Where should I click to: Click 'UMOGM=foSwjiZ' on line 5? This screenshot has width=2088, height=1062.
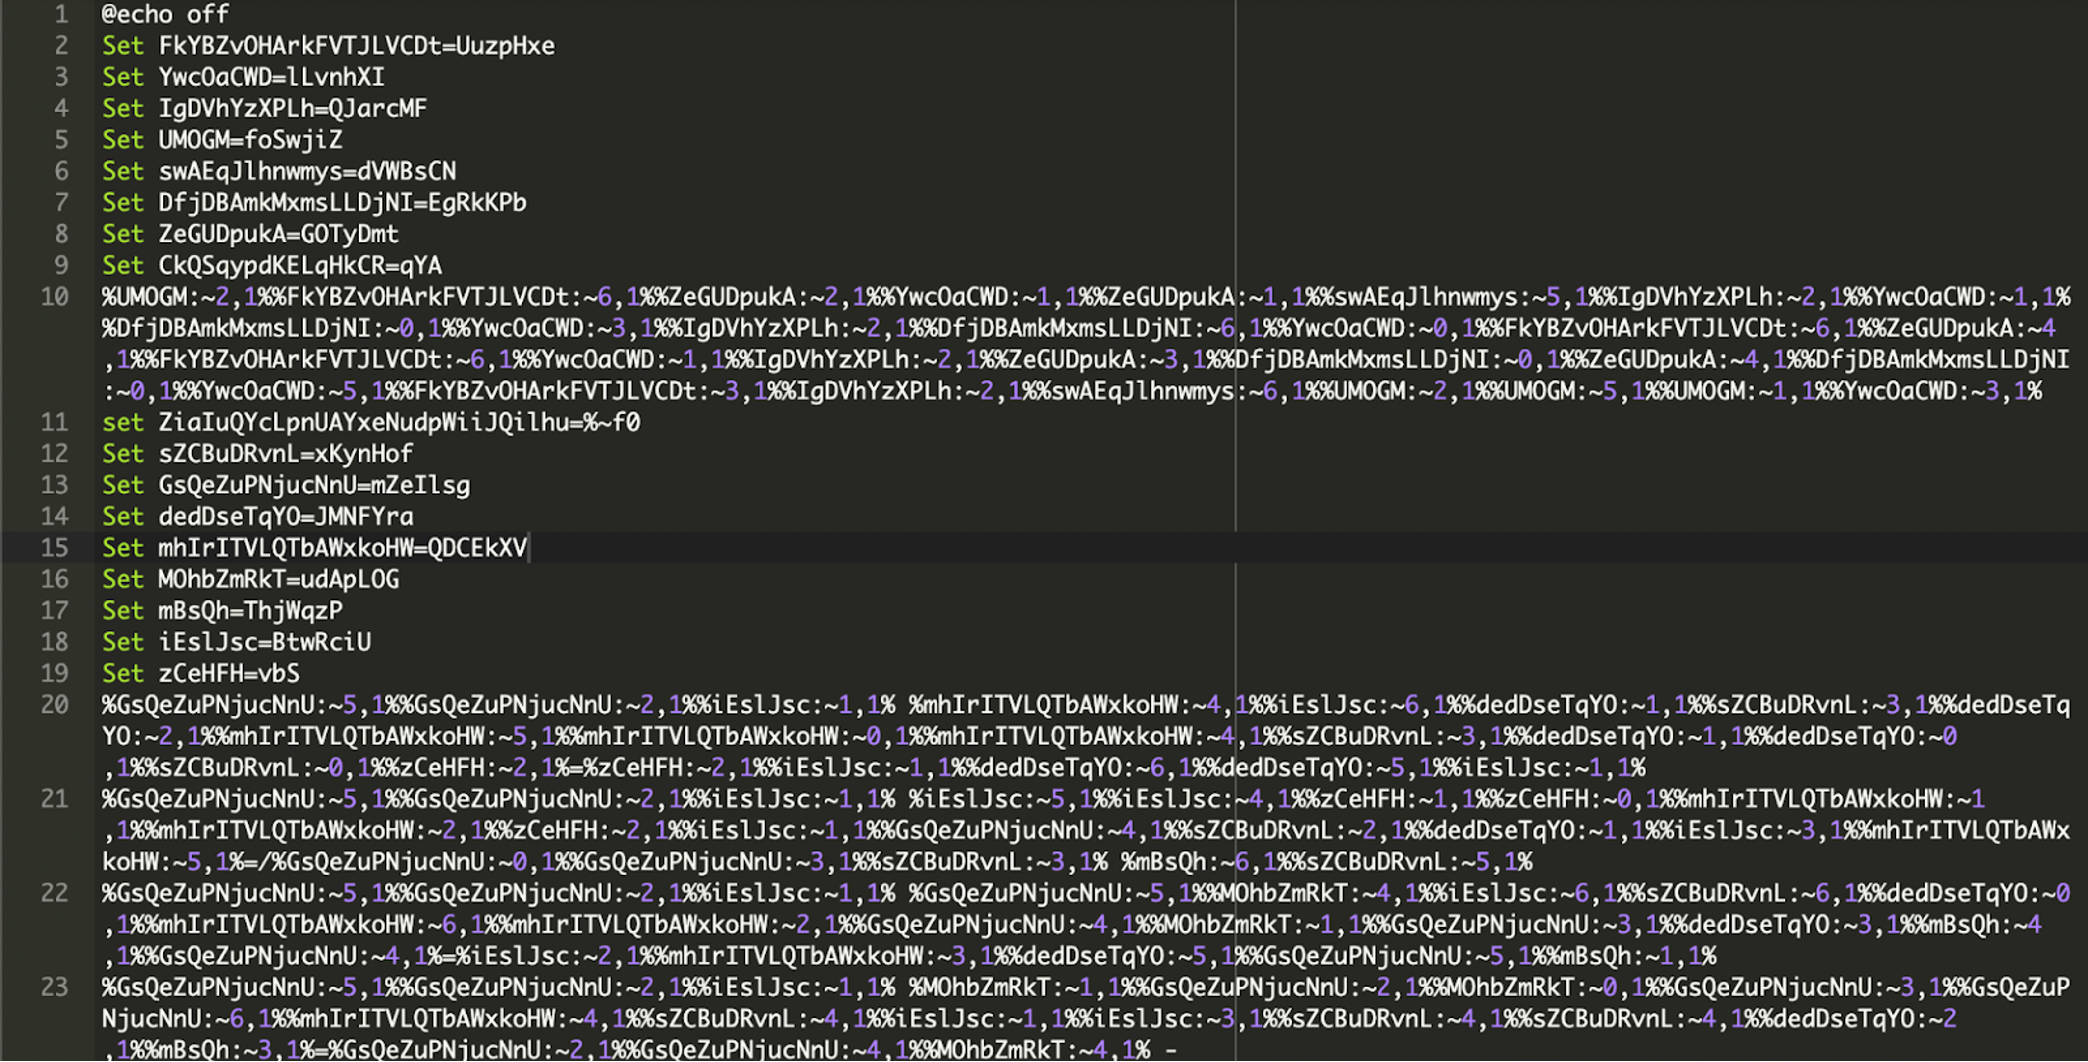250,140
